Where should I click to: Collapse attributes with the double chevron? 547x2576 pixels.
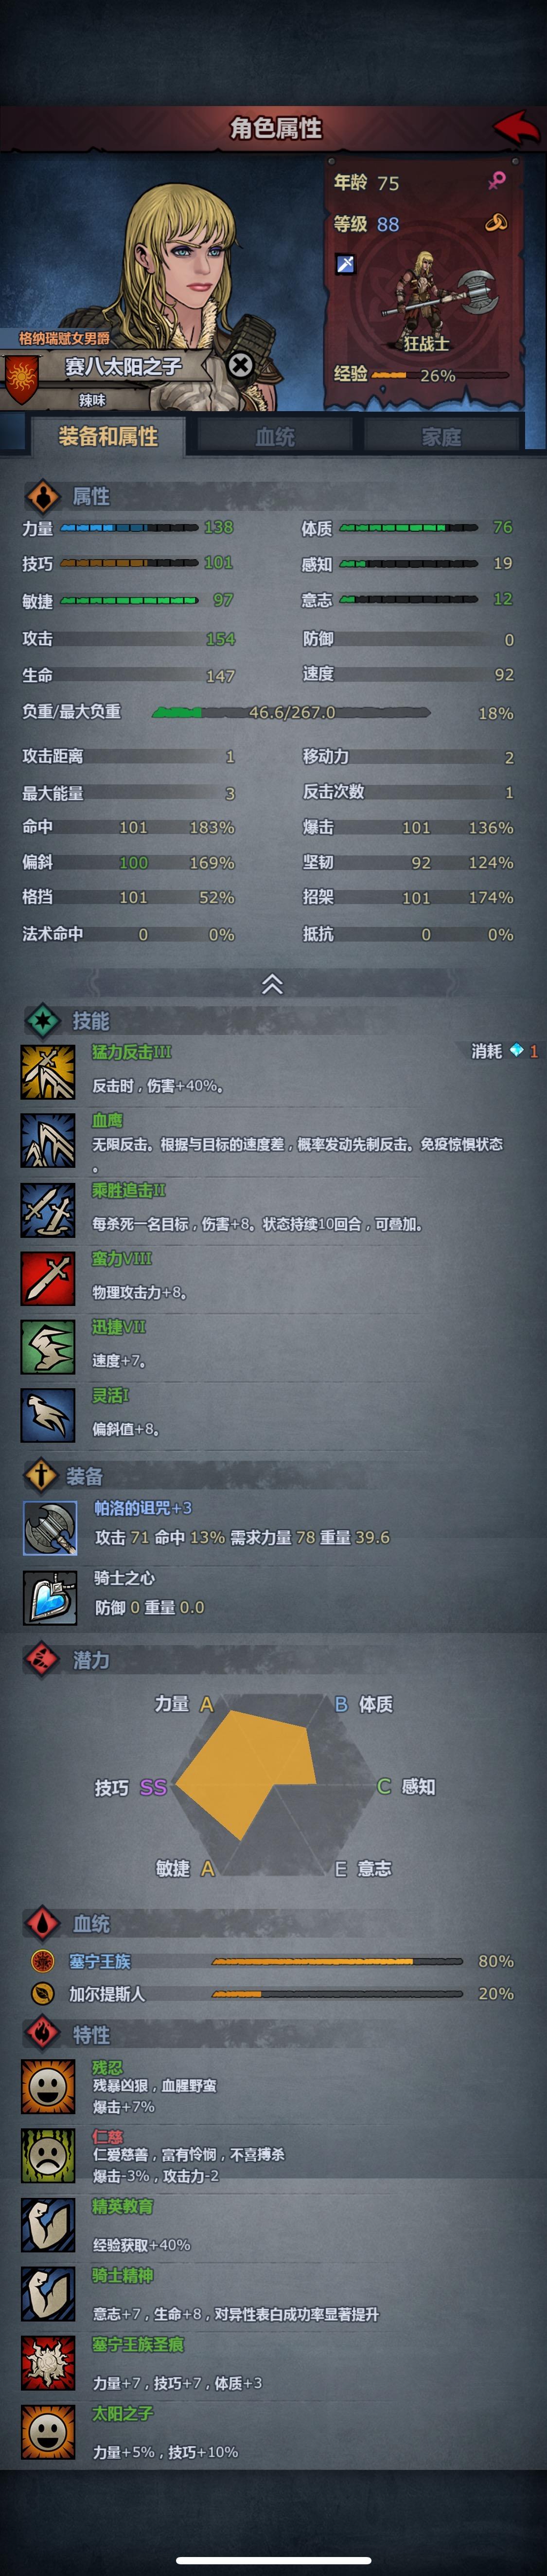tap(272, 984)
